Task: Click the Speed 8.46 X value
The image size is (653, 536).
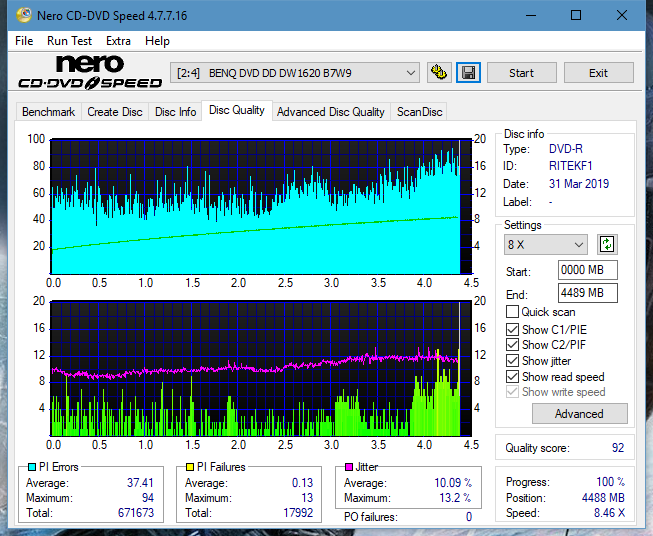Action: point(609,513)
